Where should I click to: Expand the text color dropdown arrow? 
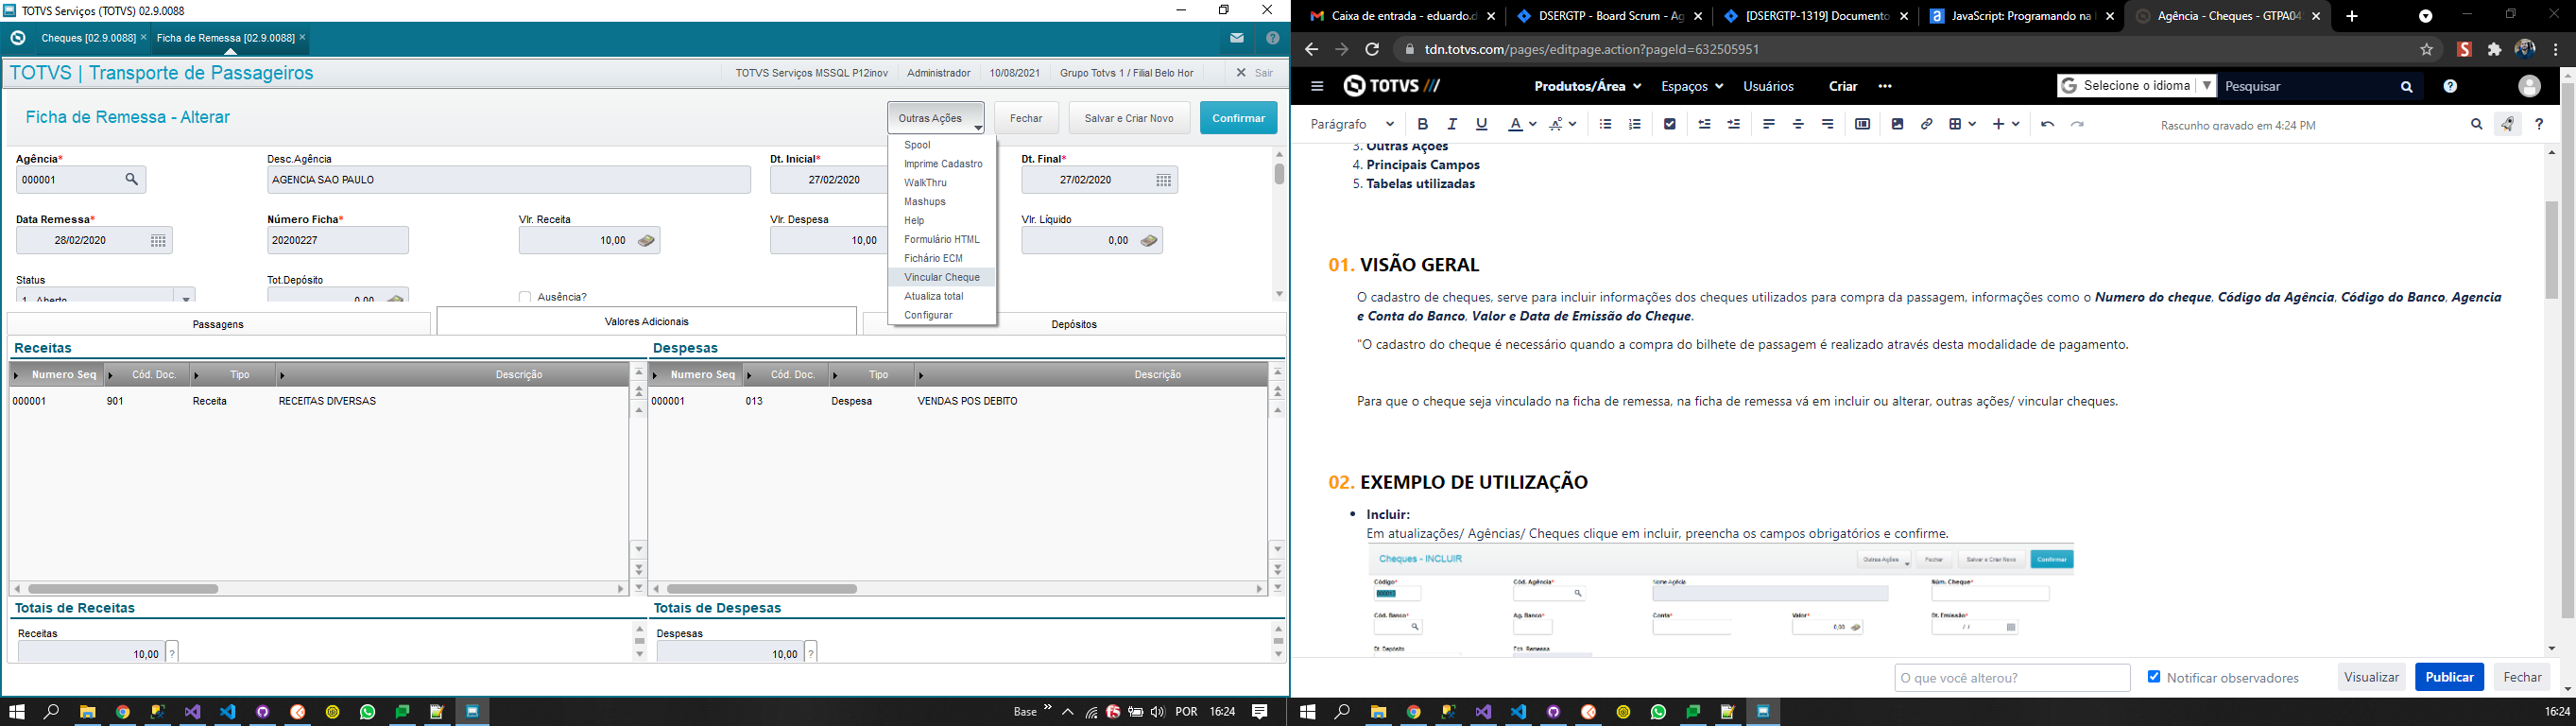pos(1533,124)
